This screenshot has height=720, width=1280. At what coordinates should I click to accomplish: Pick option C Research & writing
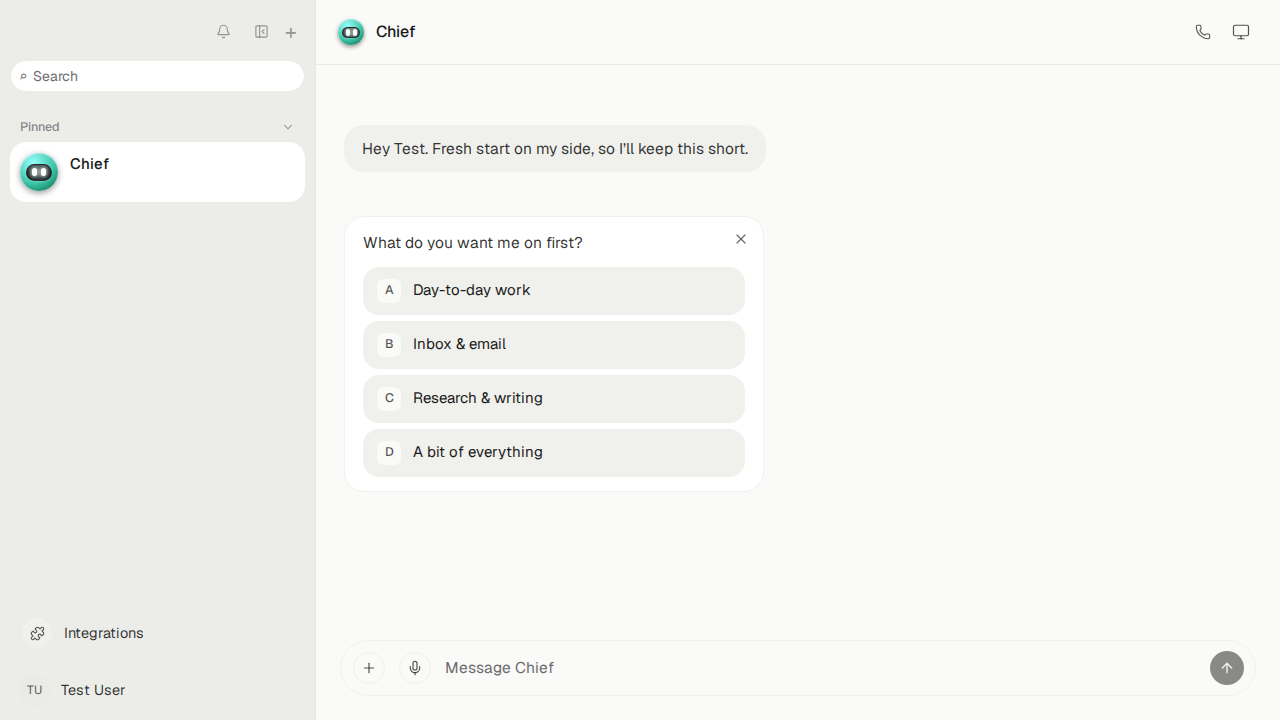[554, 399]
